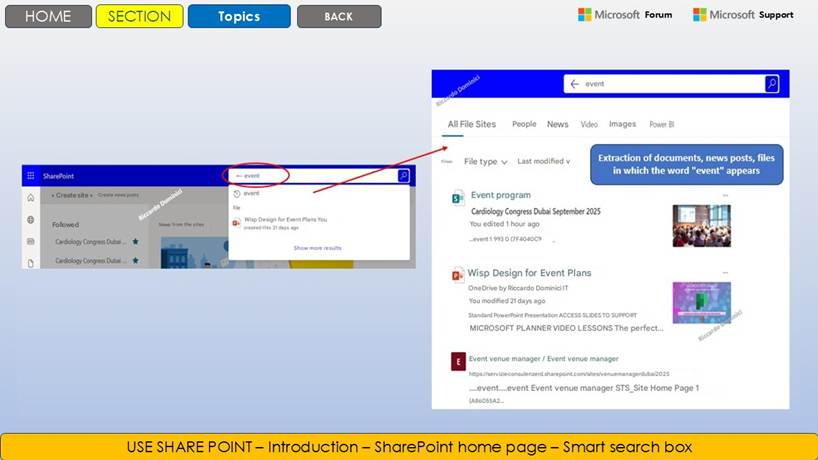Screen dimensions: 818x460
Task: Click the Sway icon beside Event program
Action: [458, 198]
